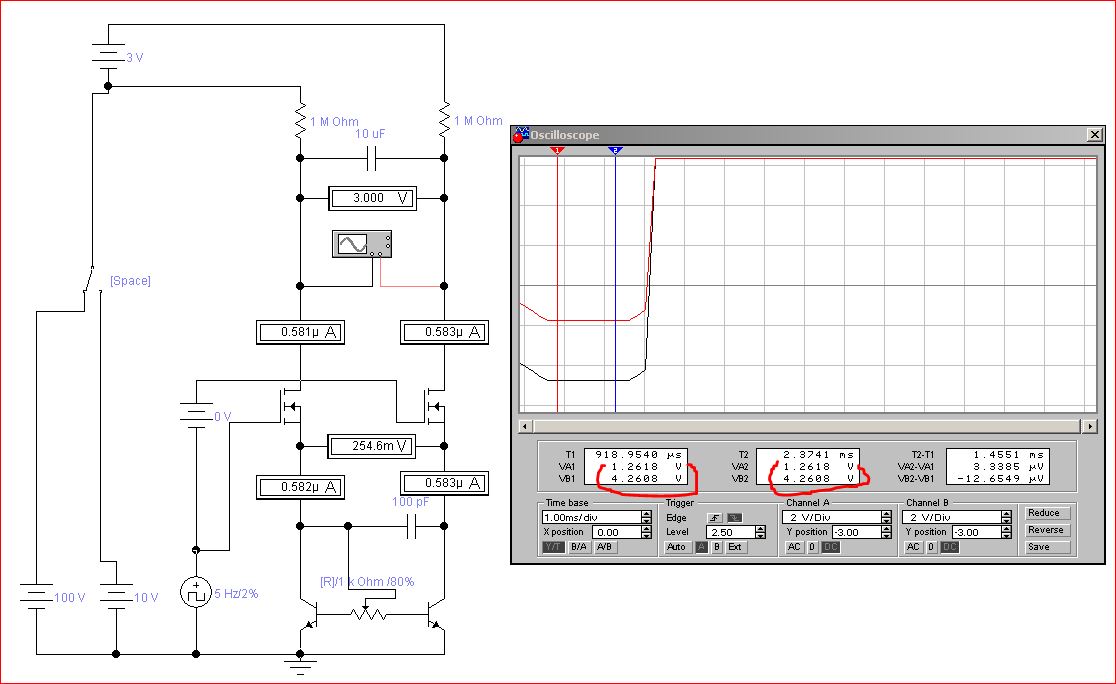Image resolution: width=1116 pixels, height=684 pixels.
Task: Click the ground symbol in the circuit
Action: 300,662
